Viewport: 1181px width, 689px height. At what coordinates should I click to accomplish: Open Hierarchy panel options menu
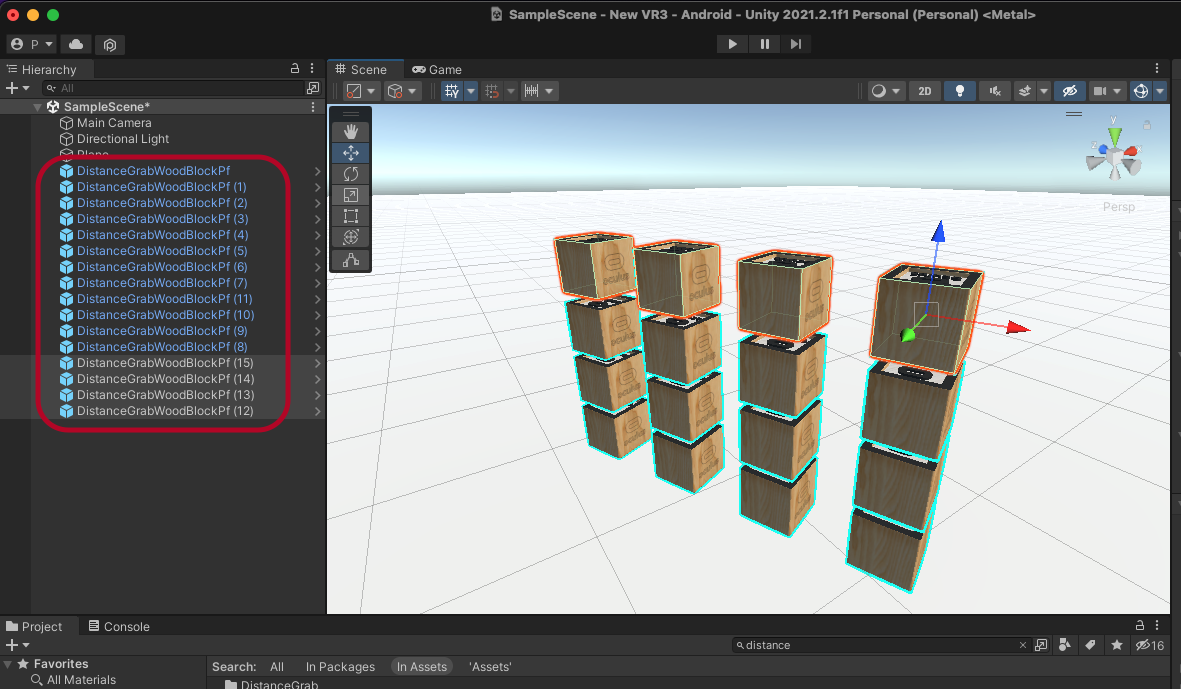tap(313, 69)
